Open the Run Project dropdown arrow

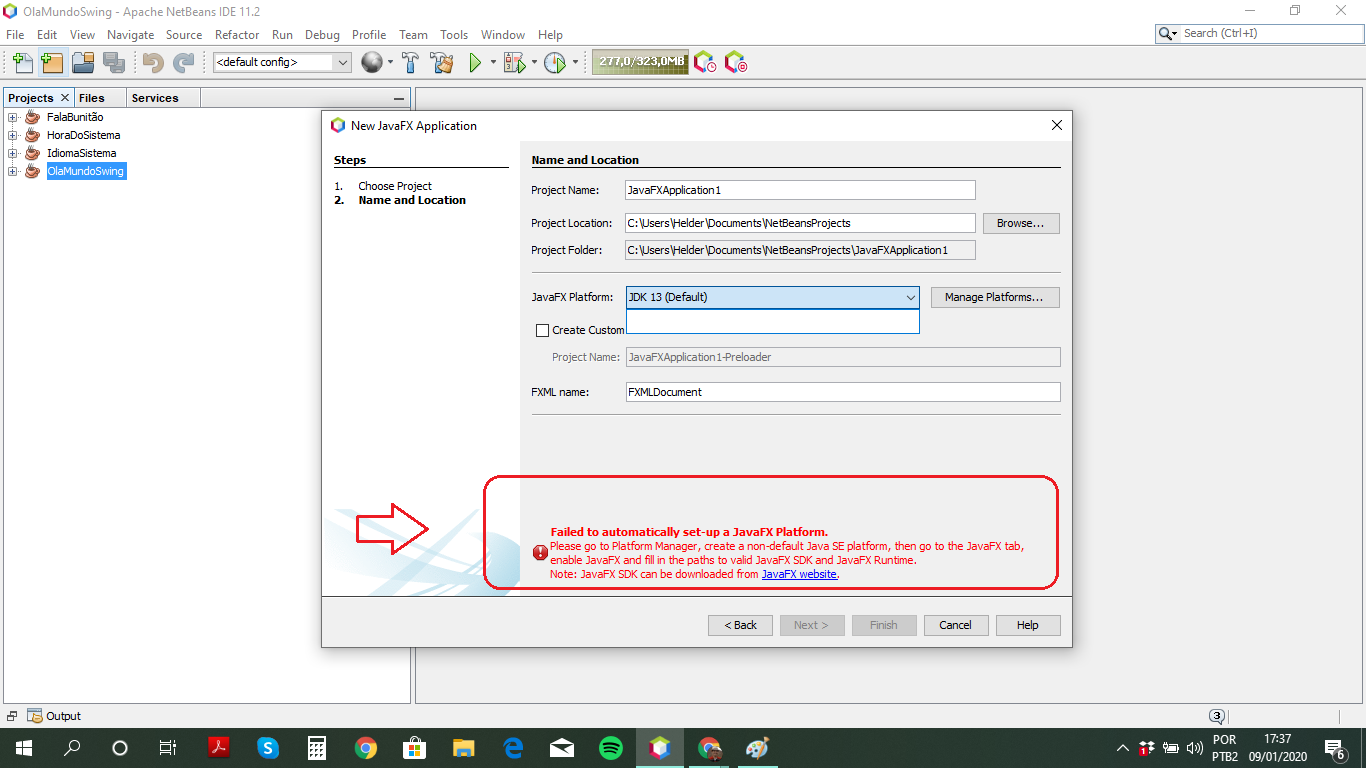click(493, 63)
